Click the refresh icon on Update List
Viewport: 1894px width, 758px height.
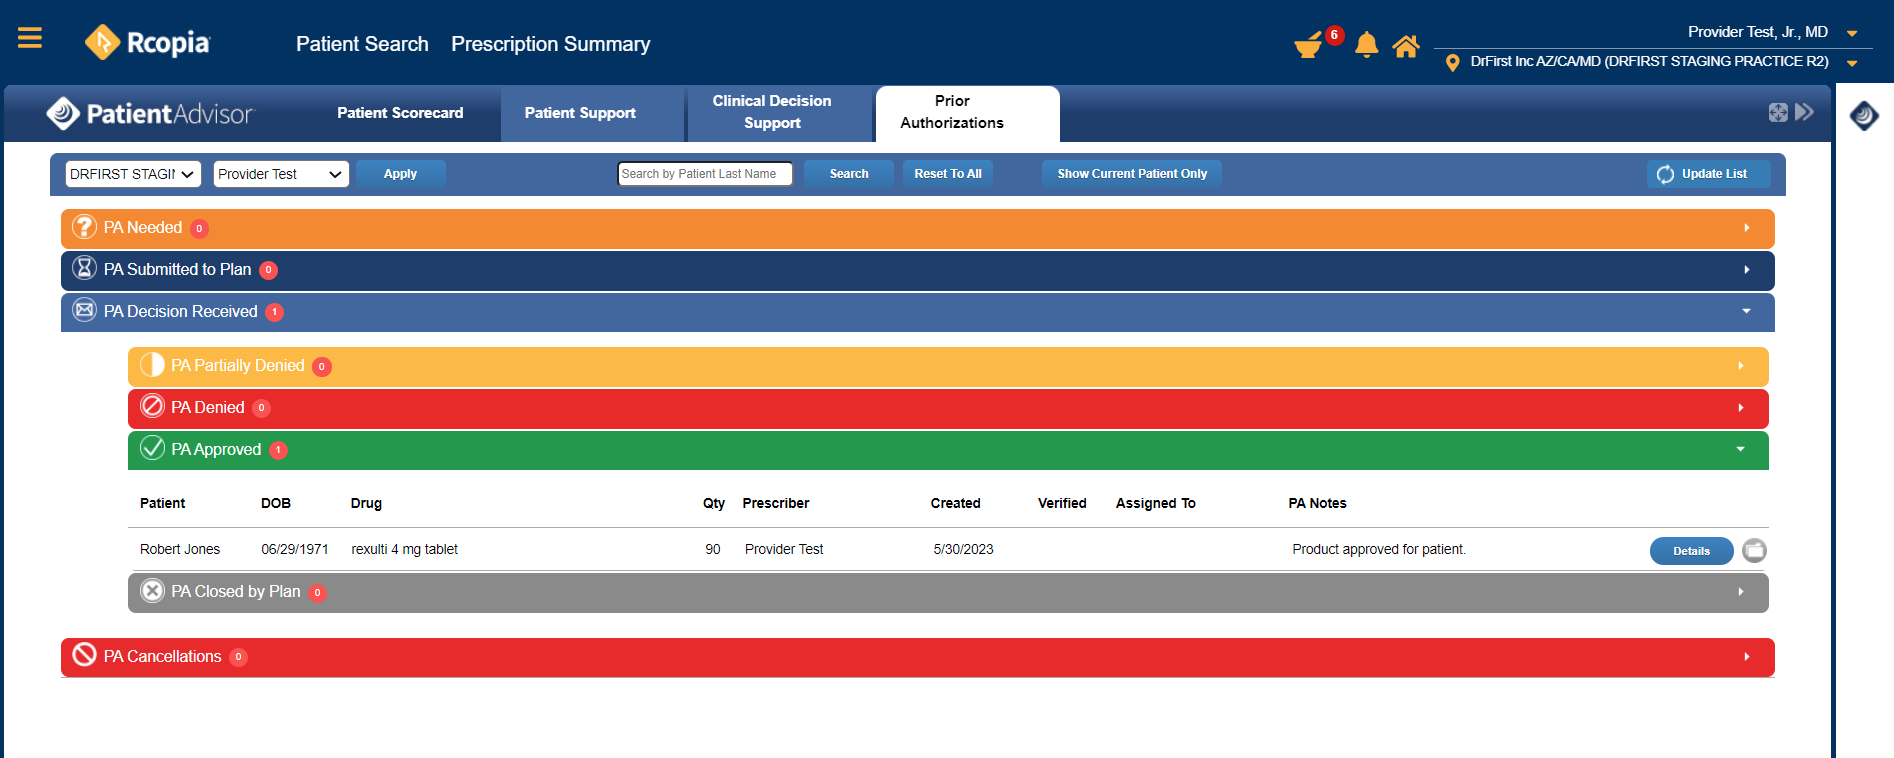1665,174
